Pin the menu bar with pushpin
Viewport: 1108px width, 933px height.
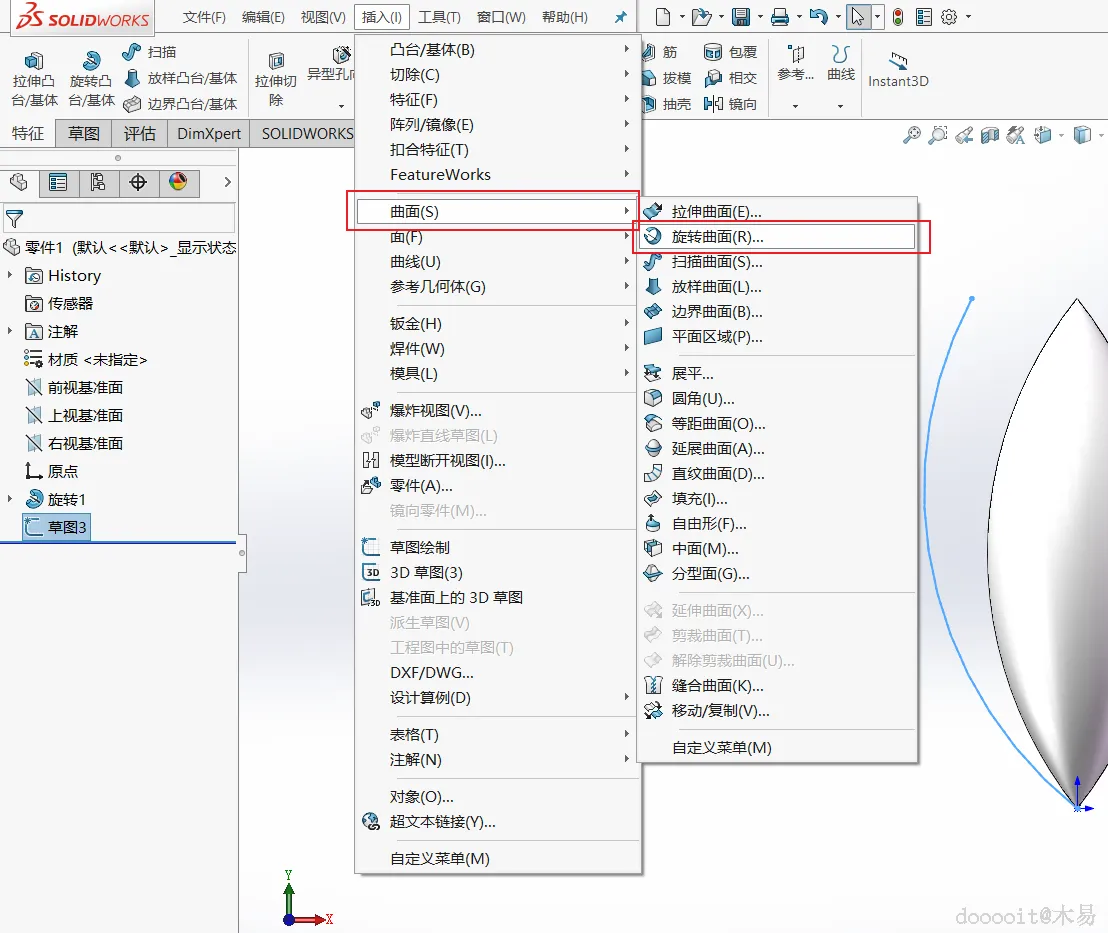point(620,17)
